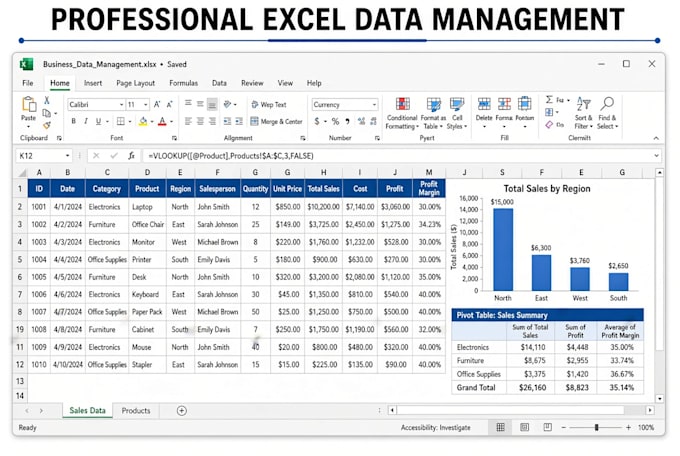Image resolution: width=680 pixels, height=456 pixels.
Task: Click the Increase Decimal icon
Action: [x=361, y=121]
